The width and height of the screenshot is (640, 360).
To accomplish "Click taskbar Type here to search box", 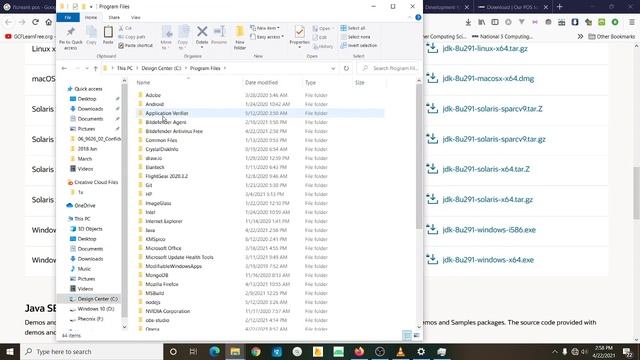I will coord(91,351).
